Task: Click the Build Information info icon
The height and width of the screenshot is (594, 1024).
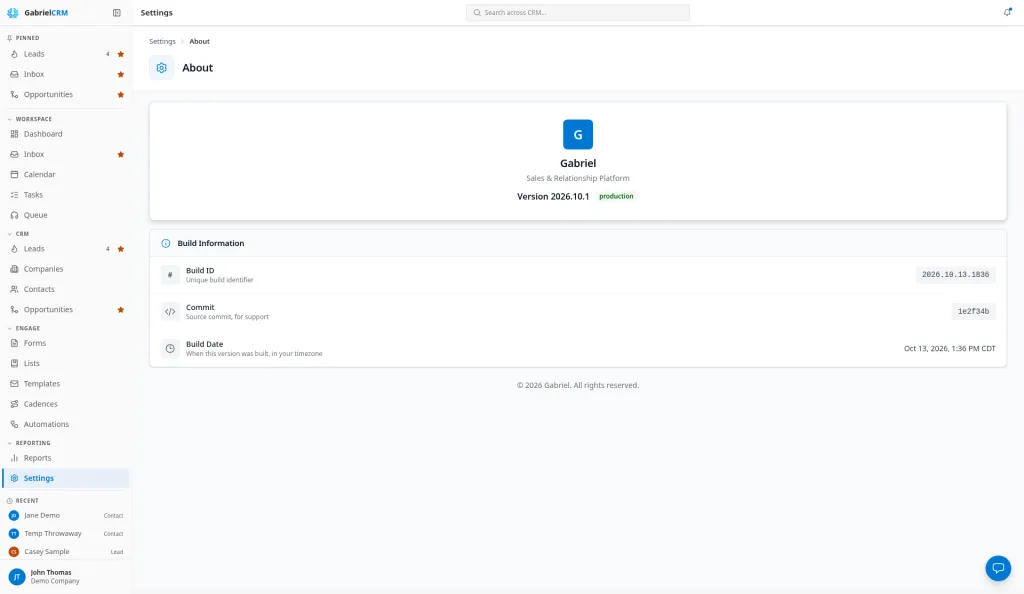Action: (x=166, y=243)
